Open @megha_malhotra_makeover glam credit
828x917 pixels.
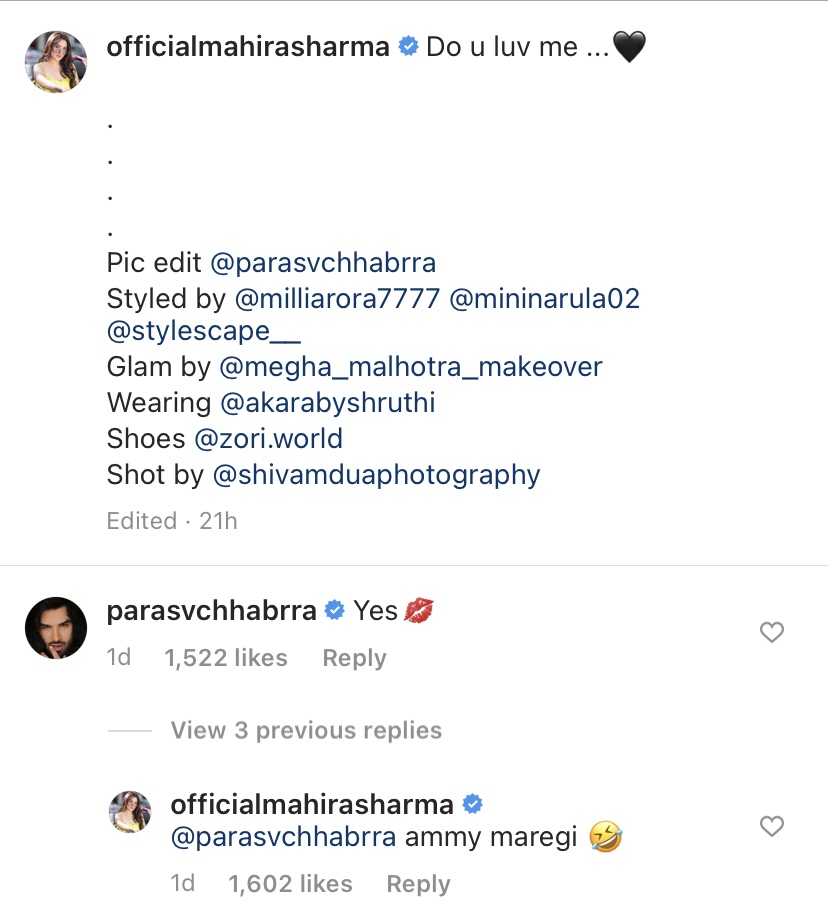coord(410,367)
